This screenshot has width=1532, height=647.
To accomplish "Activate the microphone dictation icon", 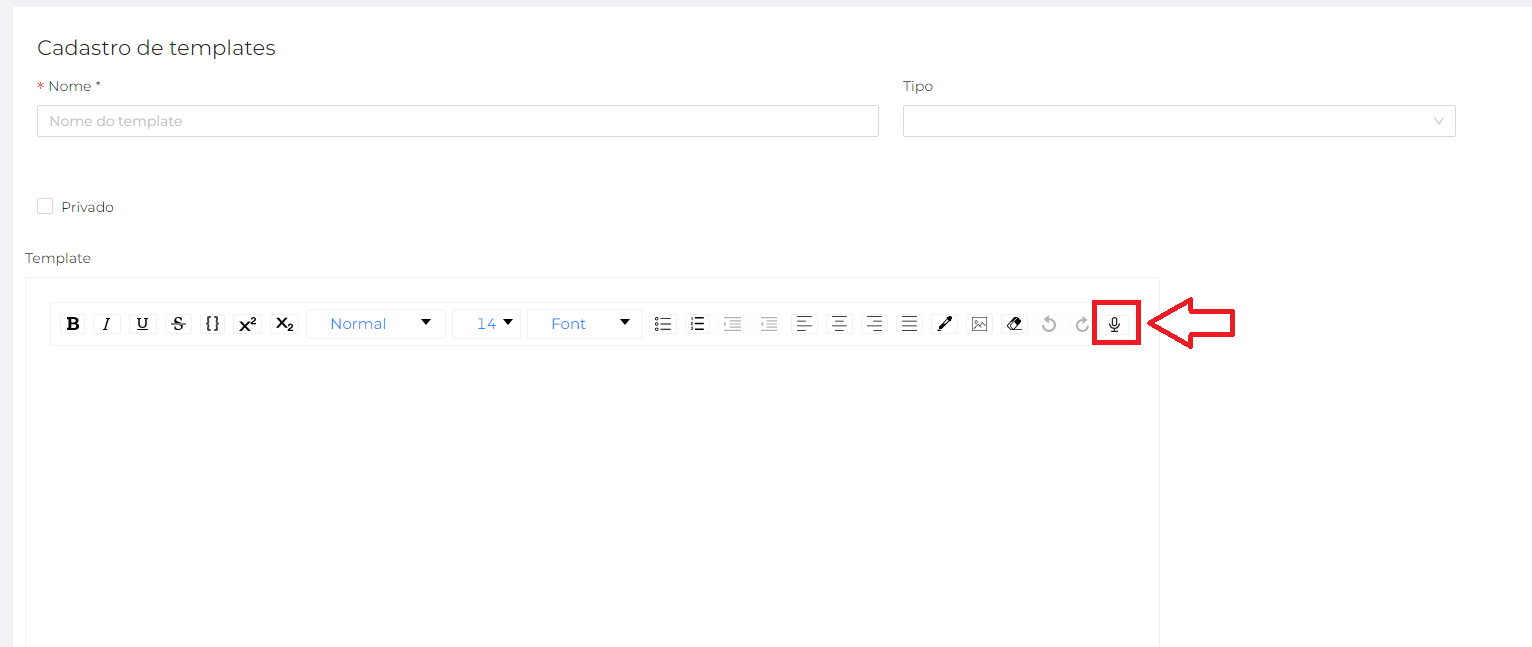I will pos(1115,323).
